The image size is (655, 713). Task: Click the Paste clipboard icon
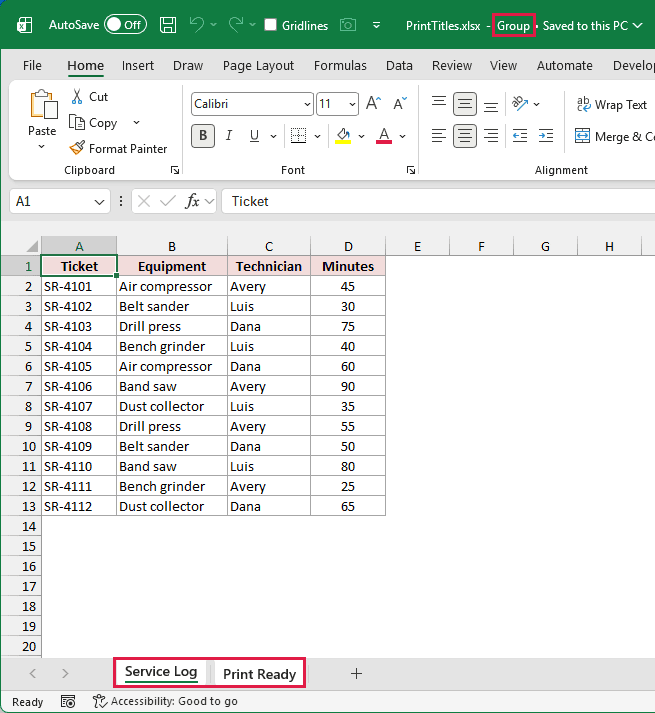(43, 105)
